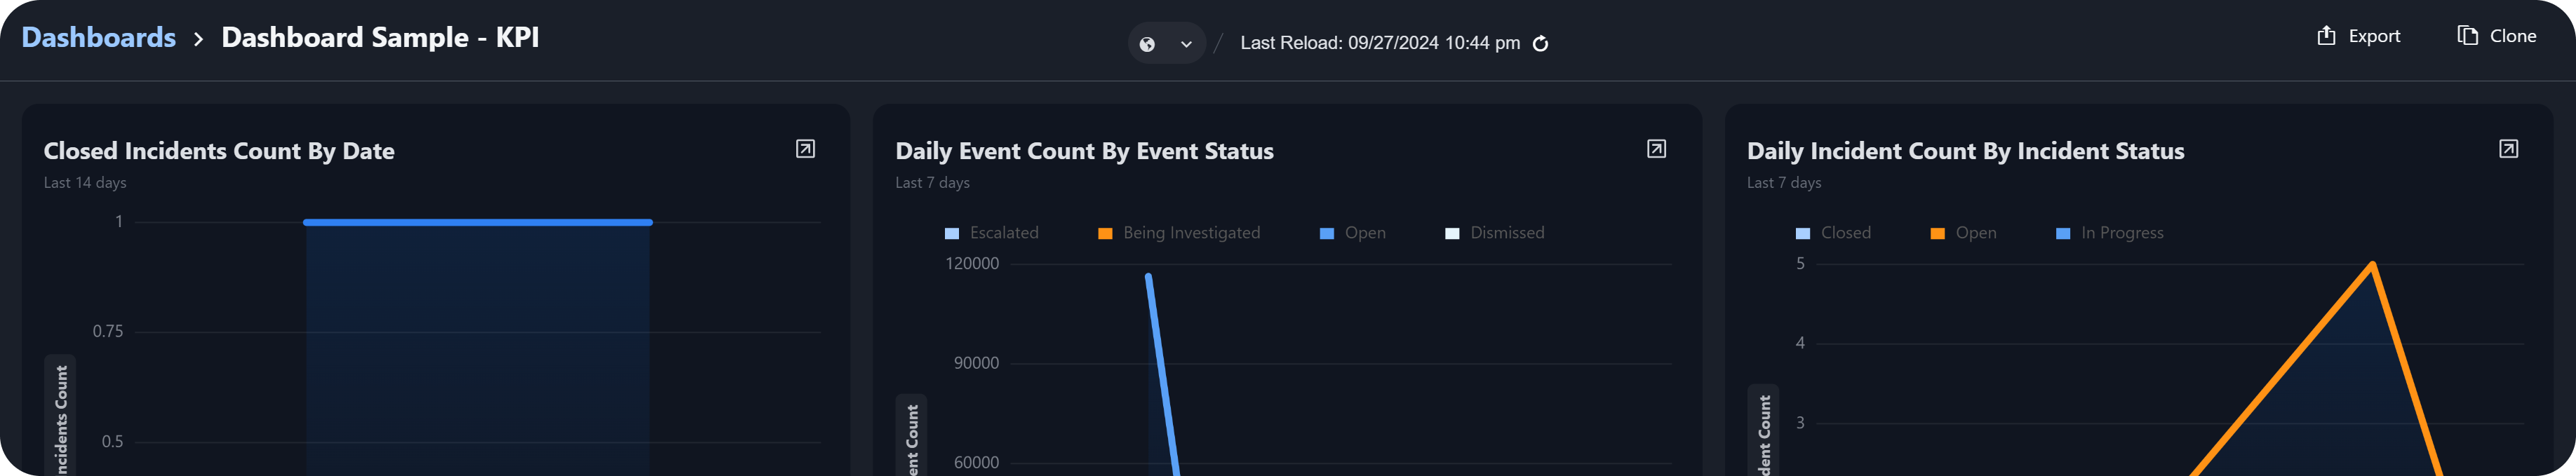2576x476 pixels.
Task: Open the globe dropdown chevron
Action: (x=1186, y=44)
